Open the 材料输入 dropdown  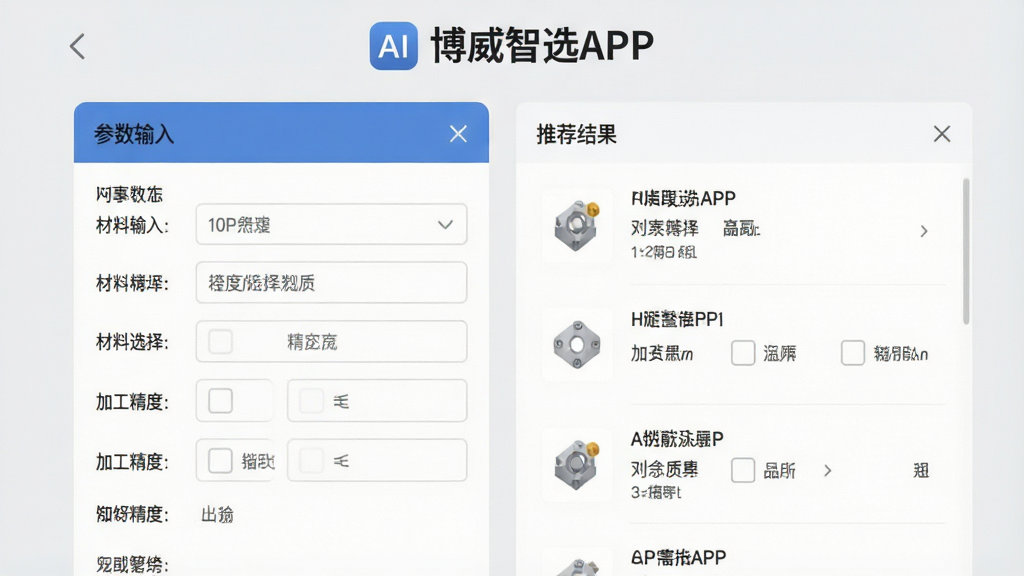tap(331, 225)
